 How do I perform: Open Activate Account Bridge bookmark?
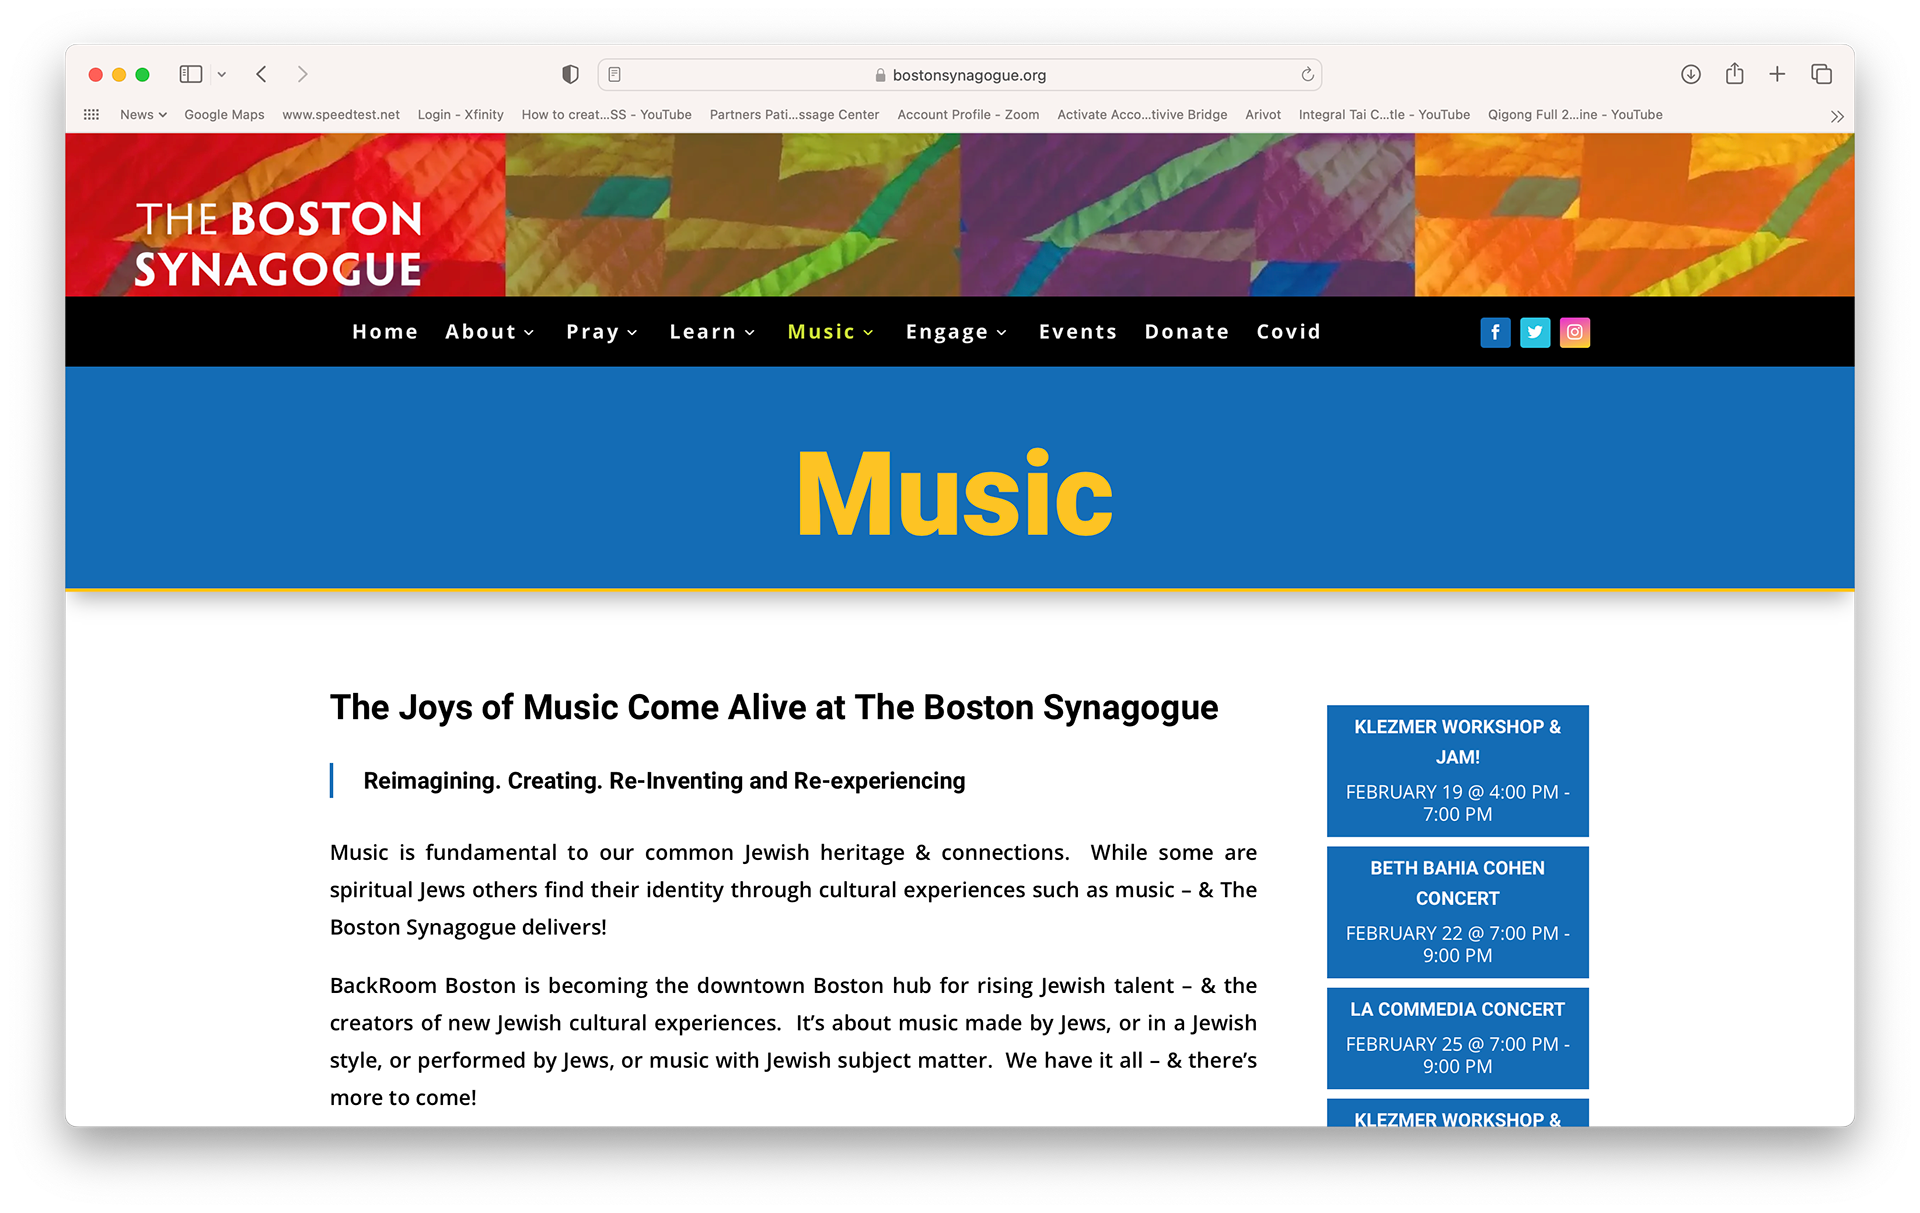click(1142, 115)
